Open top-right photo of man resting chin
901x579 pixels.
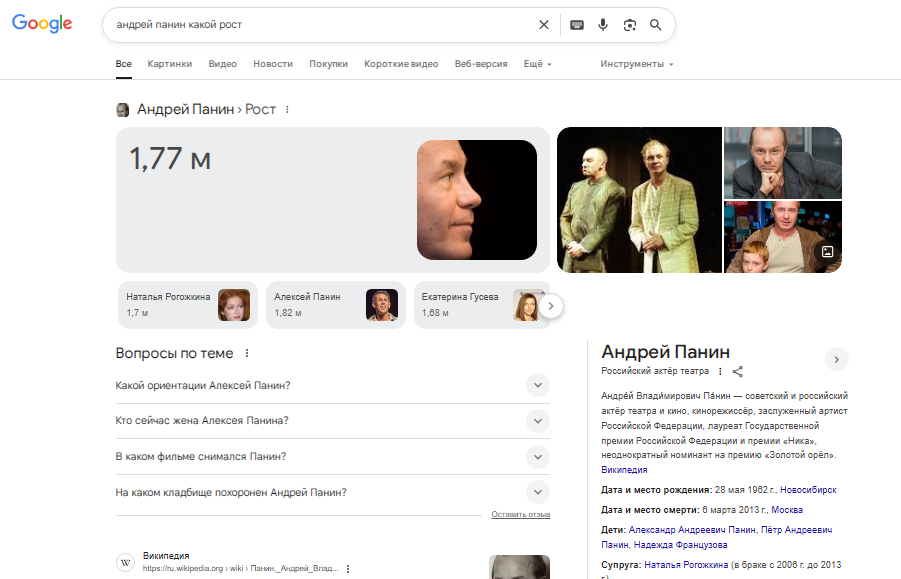pyautogui.click(x=783, y=163)
